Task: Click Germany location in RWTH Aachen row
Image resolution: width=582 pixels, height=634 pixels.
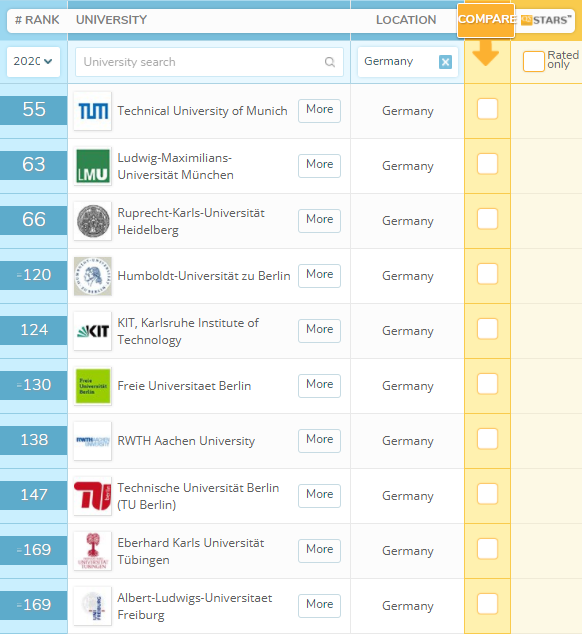Action: coord(408,441)
